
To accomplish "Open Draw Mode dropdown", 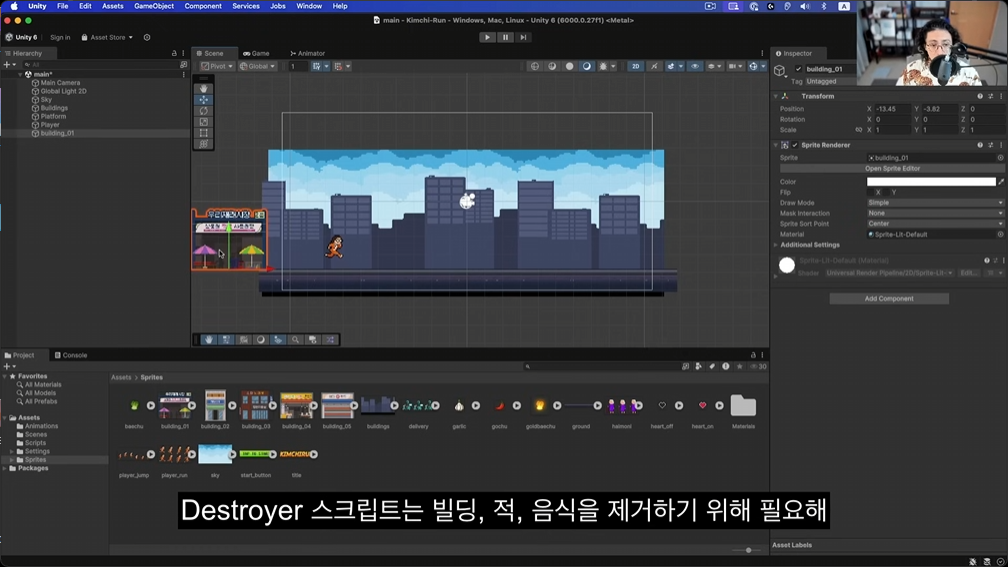I will coord(935,202).
